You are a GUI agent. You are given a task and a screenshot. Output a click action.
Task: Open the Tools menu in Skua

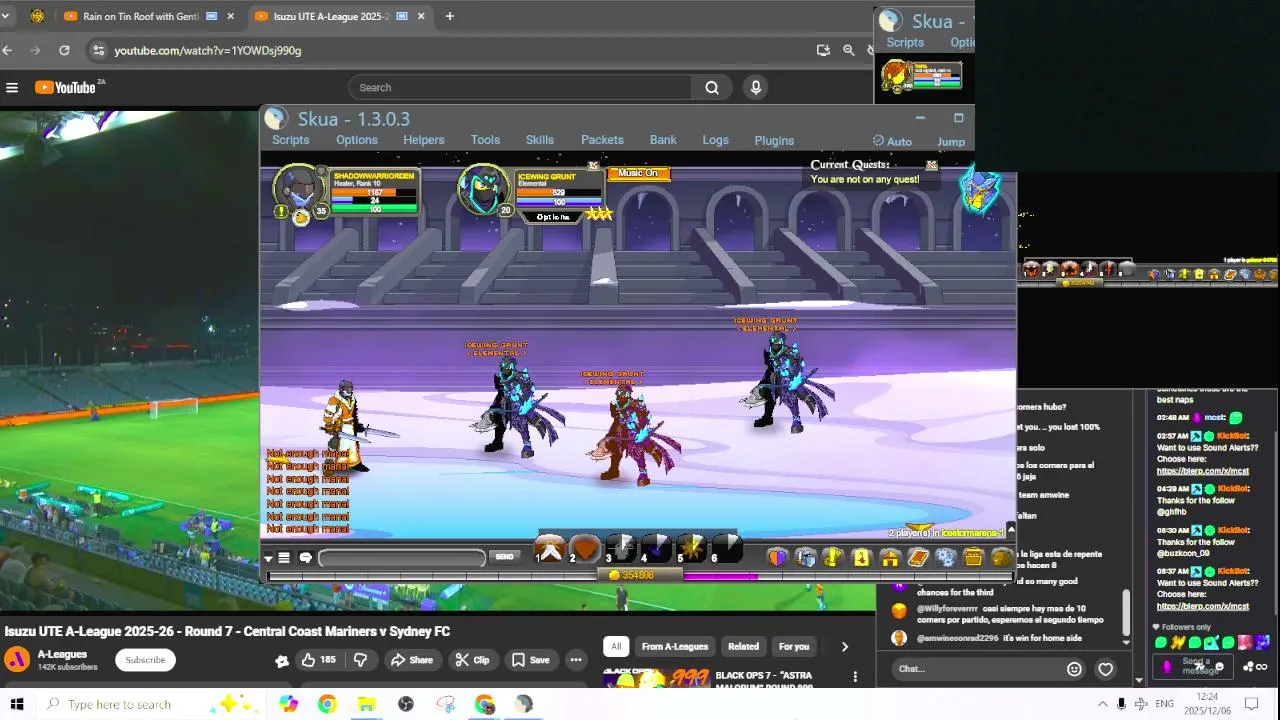(485, 140)
